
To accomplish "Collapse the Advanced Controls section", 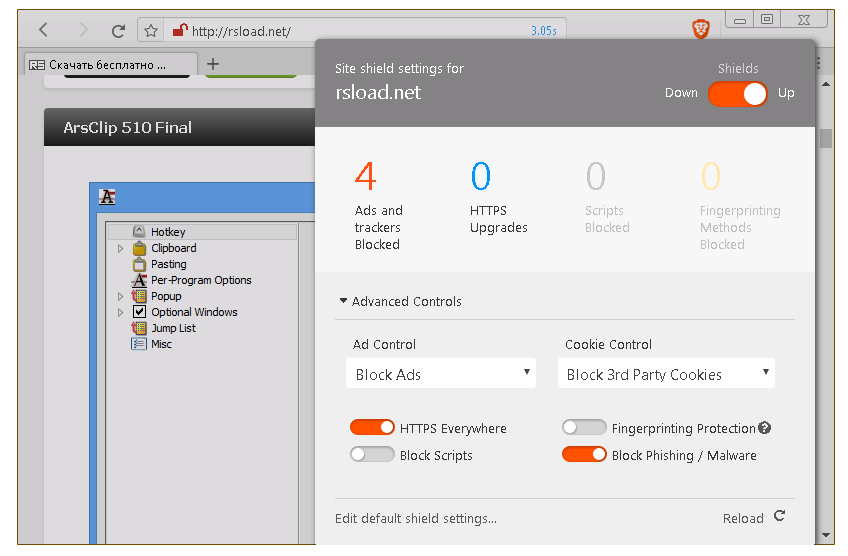I will tap(401, 301).
